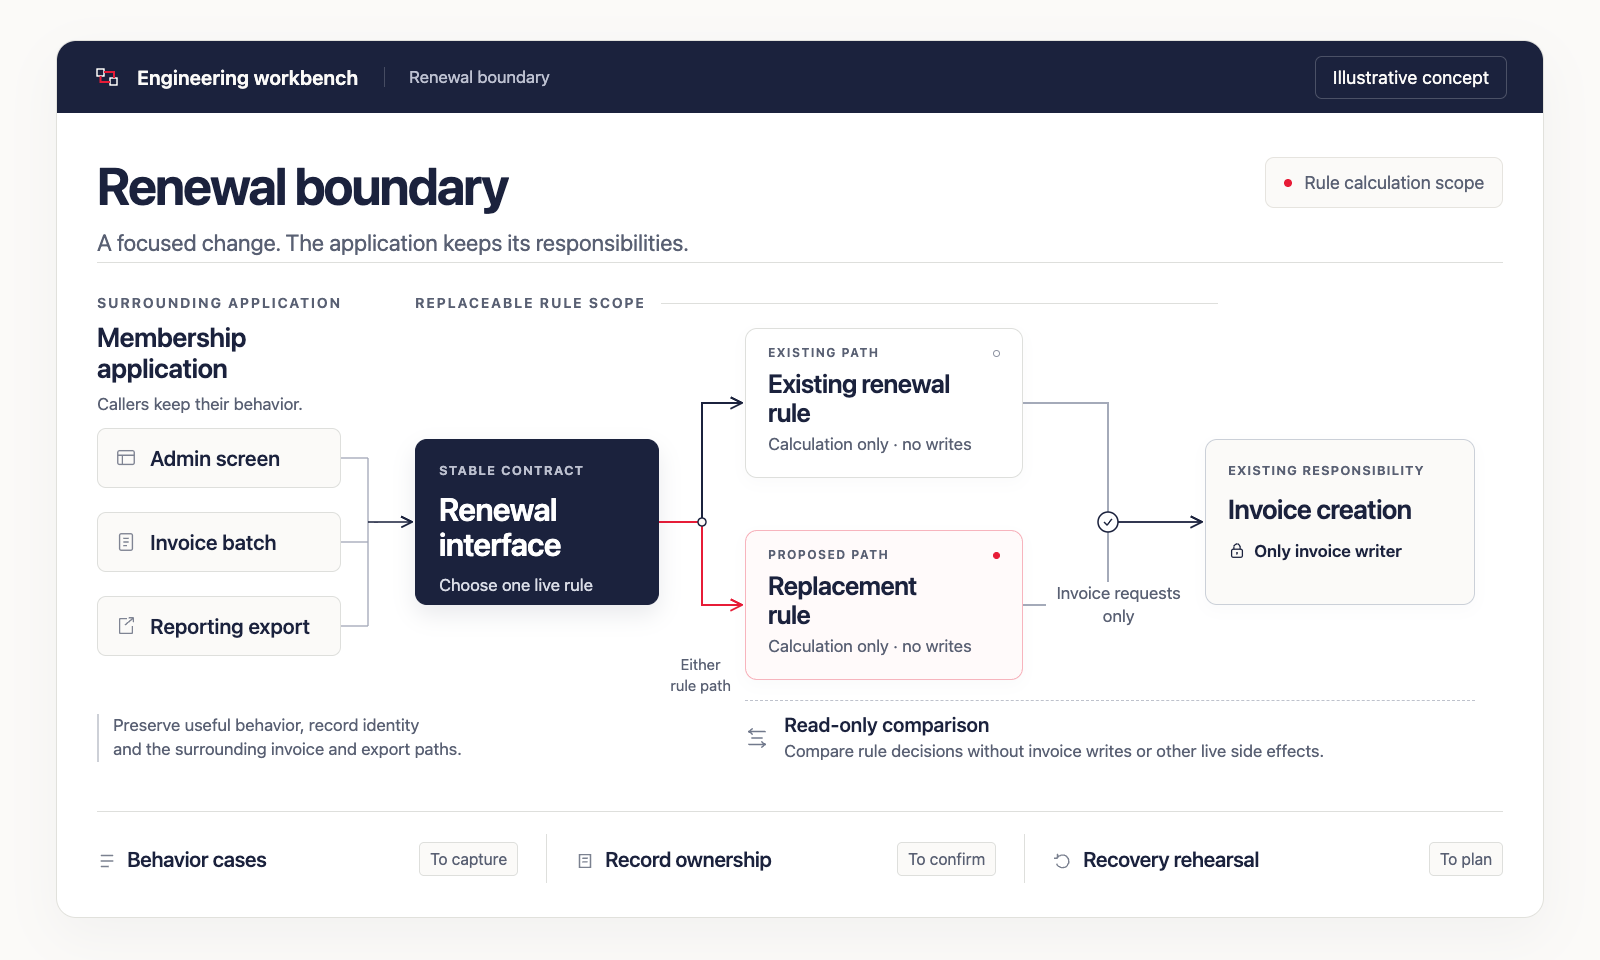1600x960 pixels.
Task: Select the Invoice batch card
Action: click(219, 542)
